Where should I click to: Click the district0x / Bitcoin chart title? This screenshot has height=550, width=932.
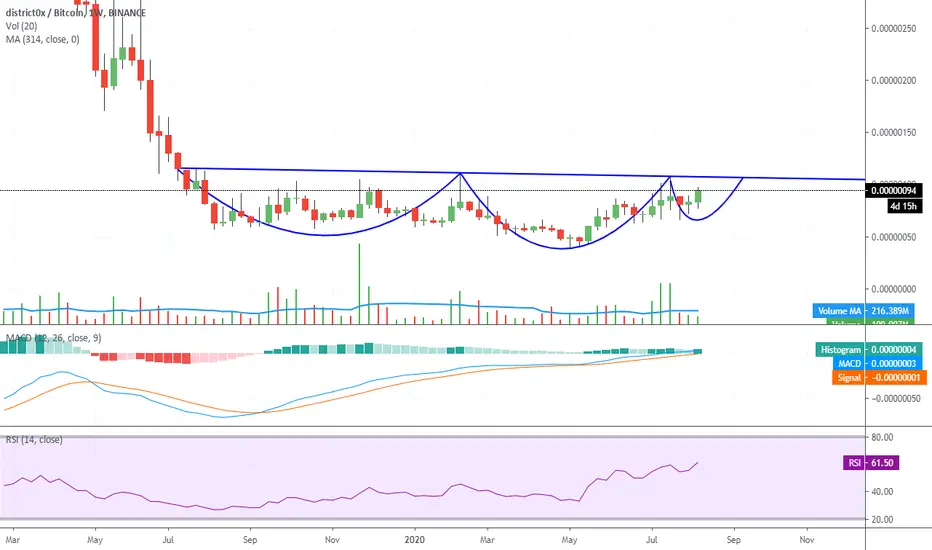(75, 12)
